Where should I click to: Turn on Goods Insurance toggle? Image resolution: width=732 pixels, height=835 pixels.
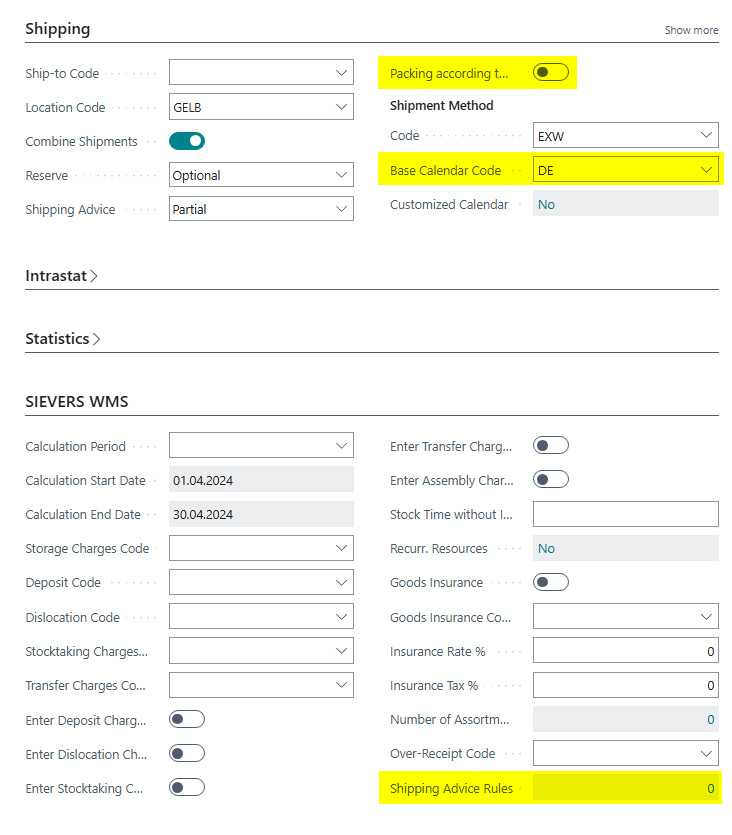tap(551, 582)
